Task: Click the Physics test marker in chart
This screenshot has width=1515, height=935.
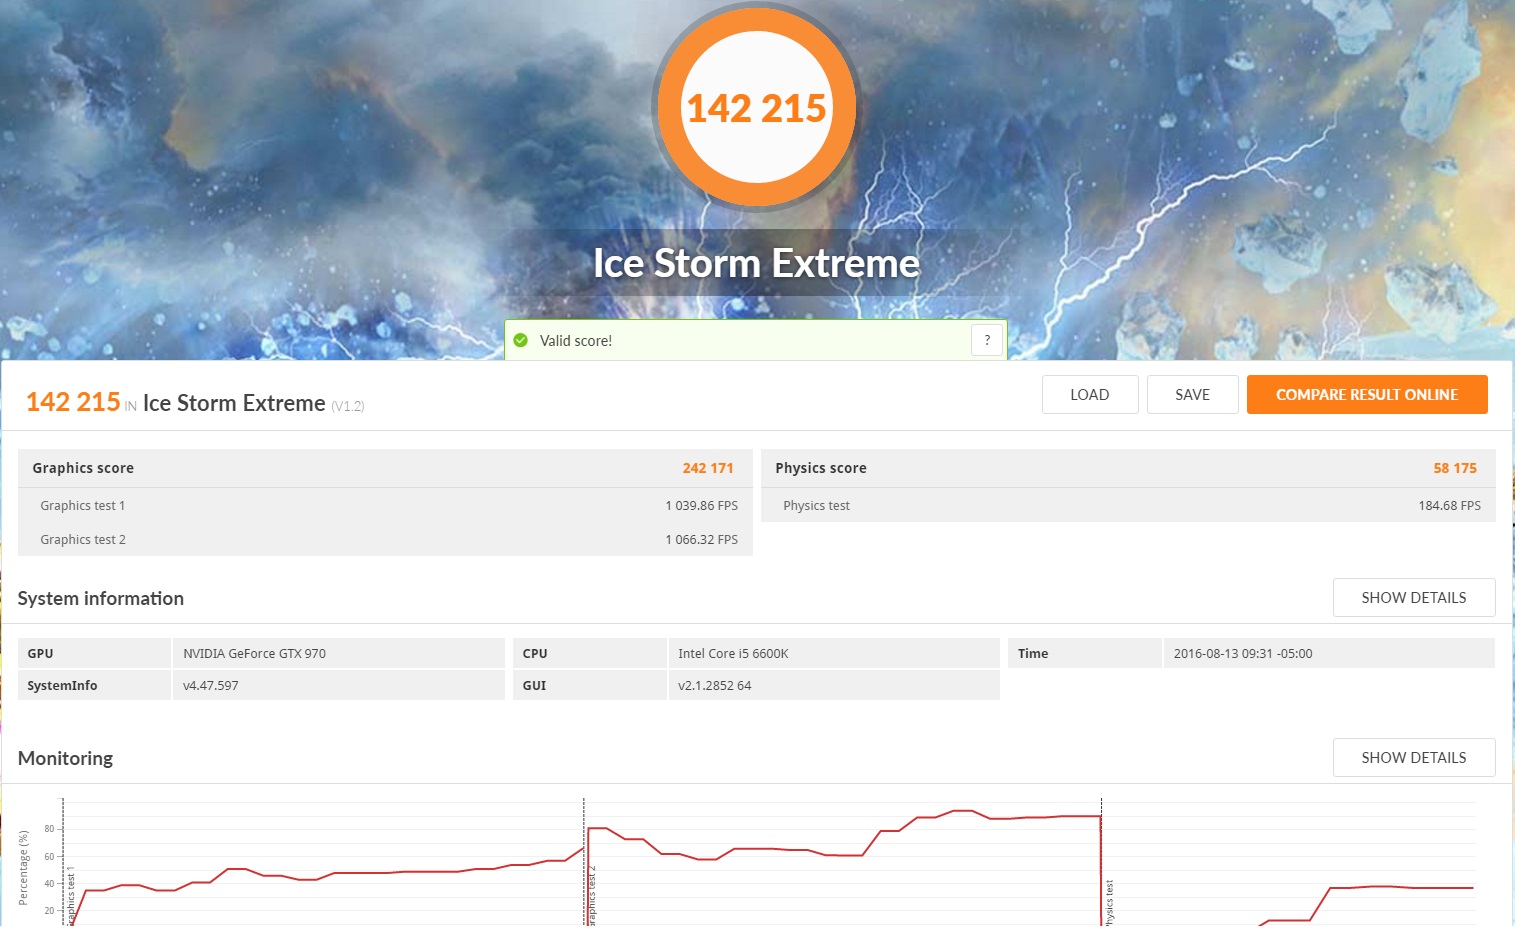Action: point(1109,903)
